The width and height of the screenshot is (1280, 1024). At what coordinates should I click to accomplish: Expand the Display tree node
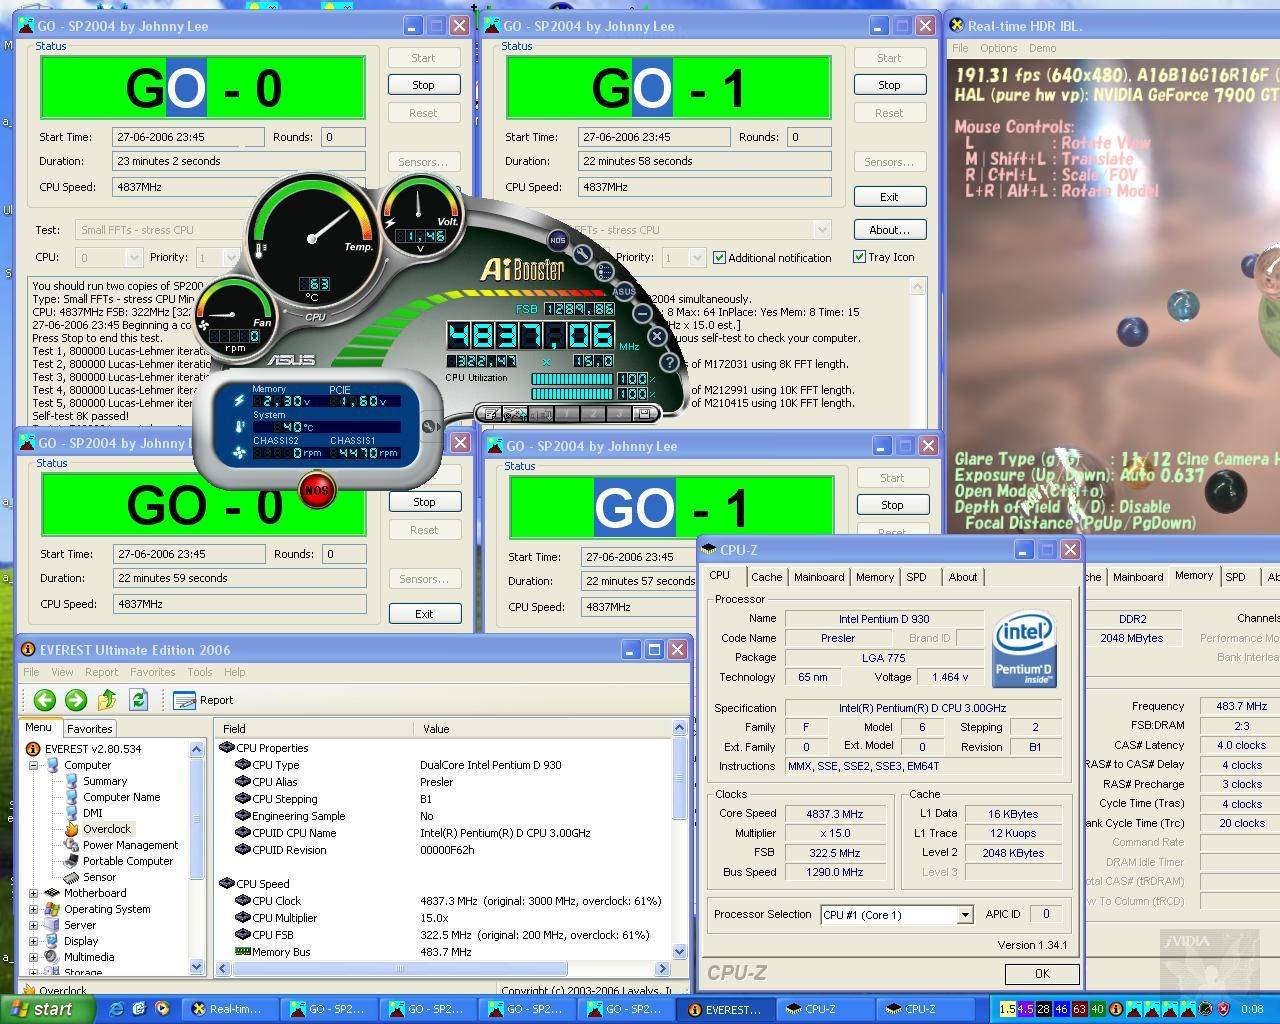coord(33,941)
